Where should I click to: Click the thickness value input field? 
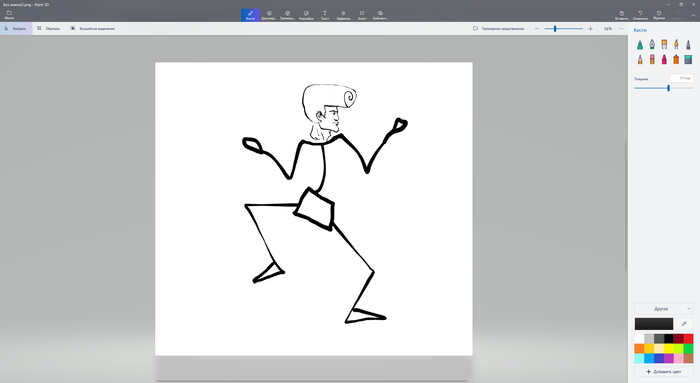(682, 79)
